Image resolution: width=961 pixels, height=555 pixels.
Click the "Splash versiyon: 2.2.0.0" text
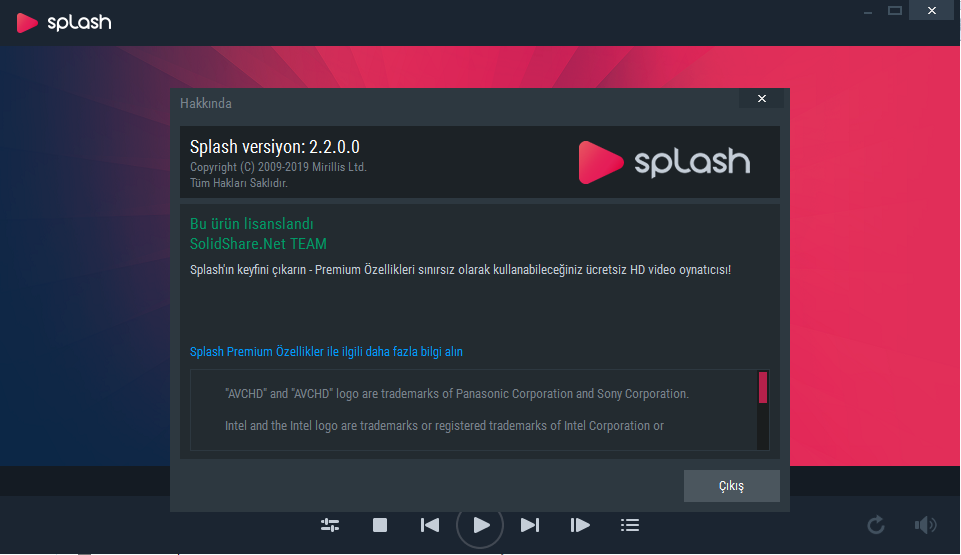(x=275, y=147)
